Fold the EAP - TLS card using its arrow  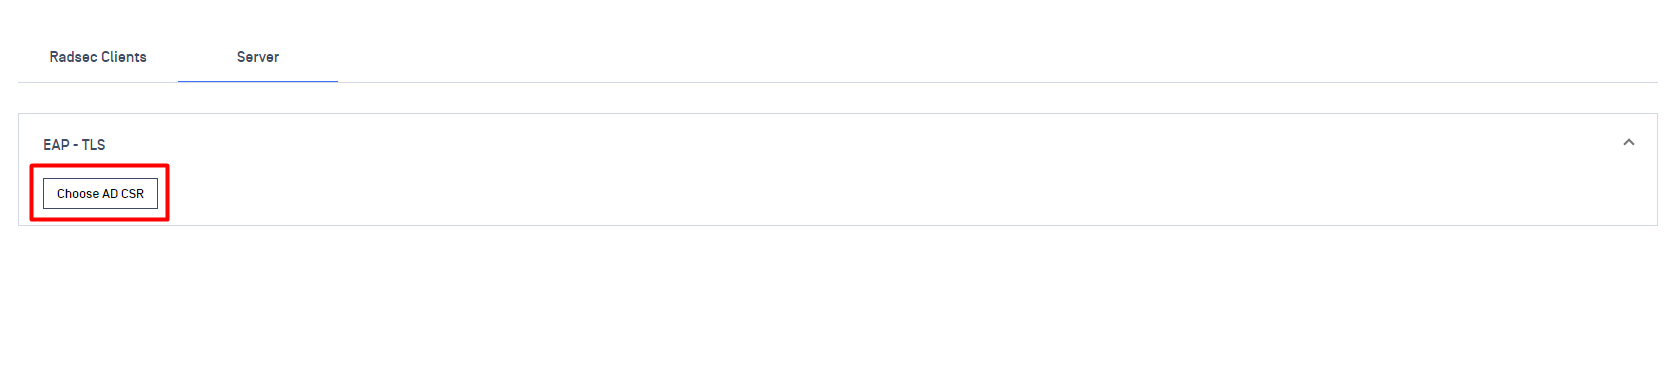pos(1628,143)
